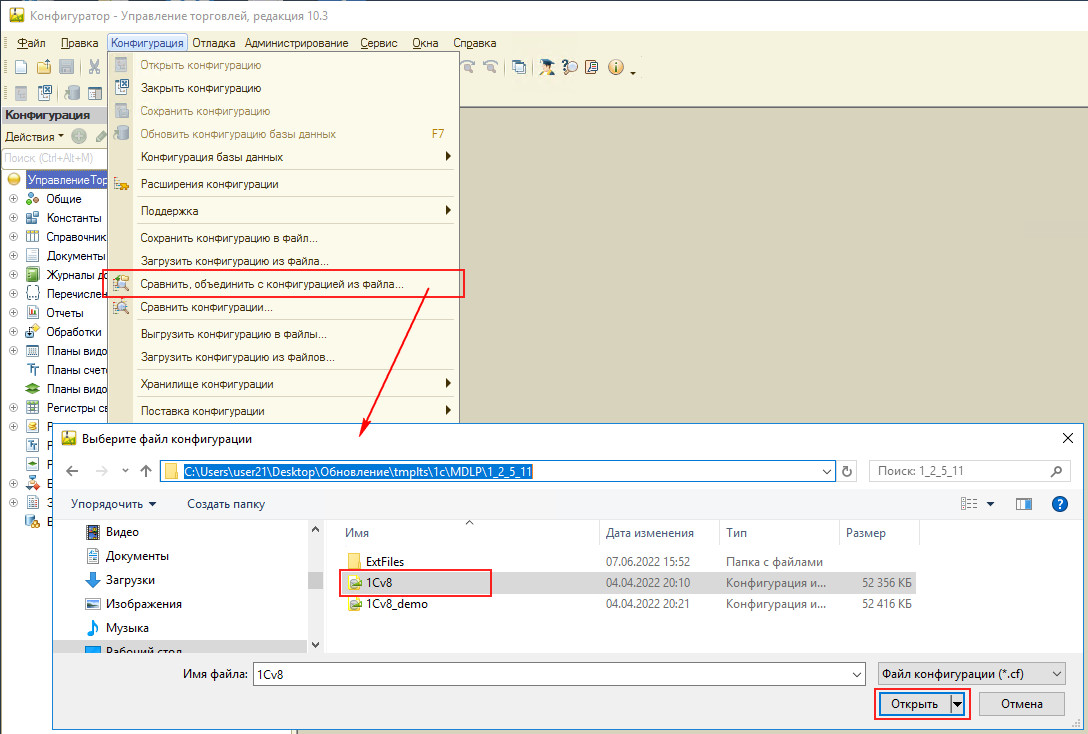Sort files by Размер column
The height and width of the screenshot is (734, 1088).
(879, 533)
